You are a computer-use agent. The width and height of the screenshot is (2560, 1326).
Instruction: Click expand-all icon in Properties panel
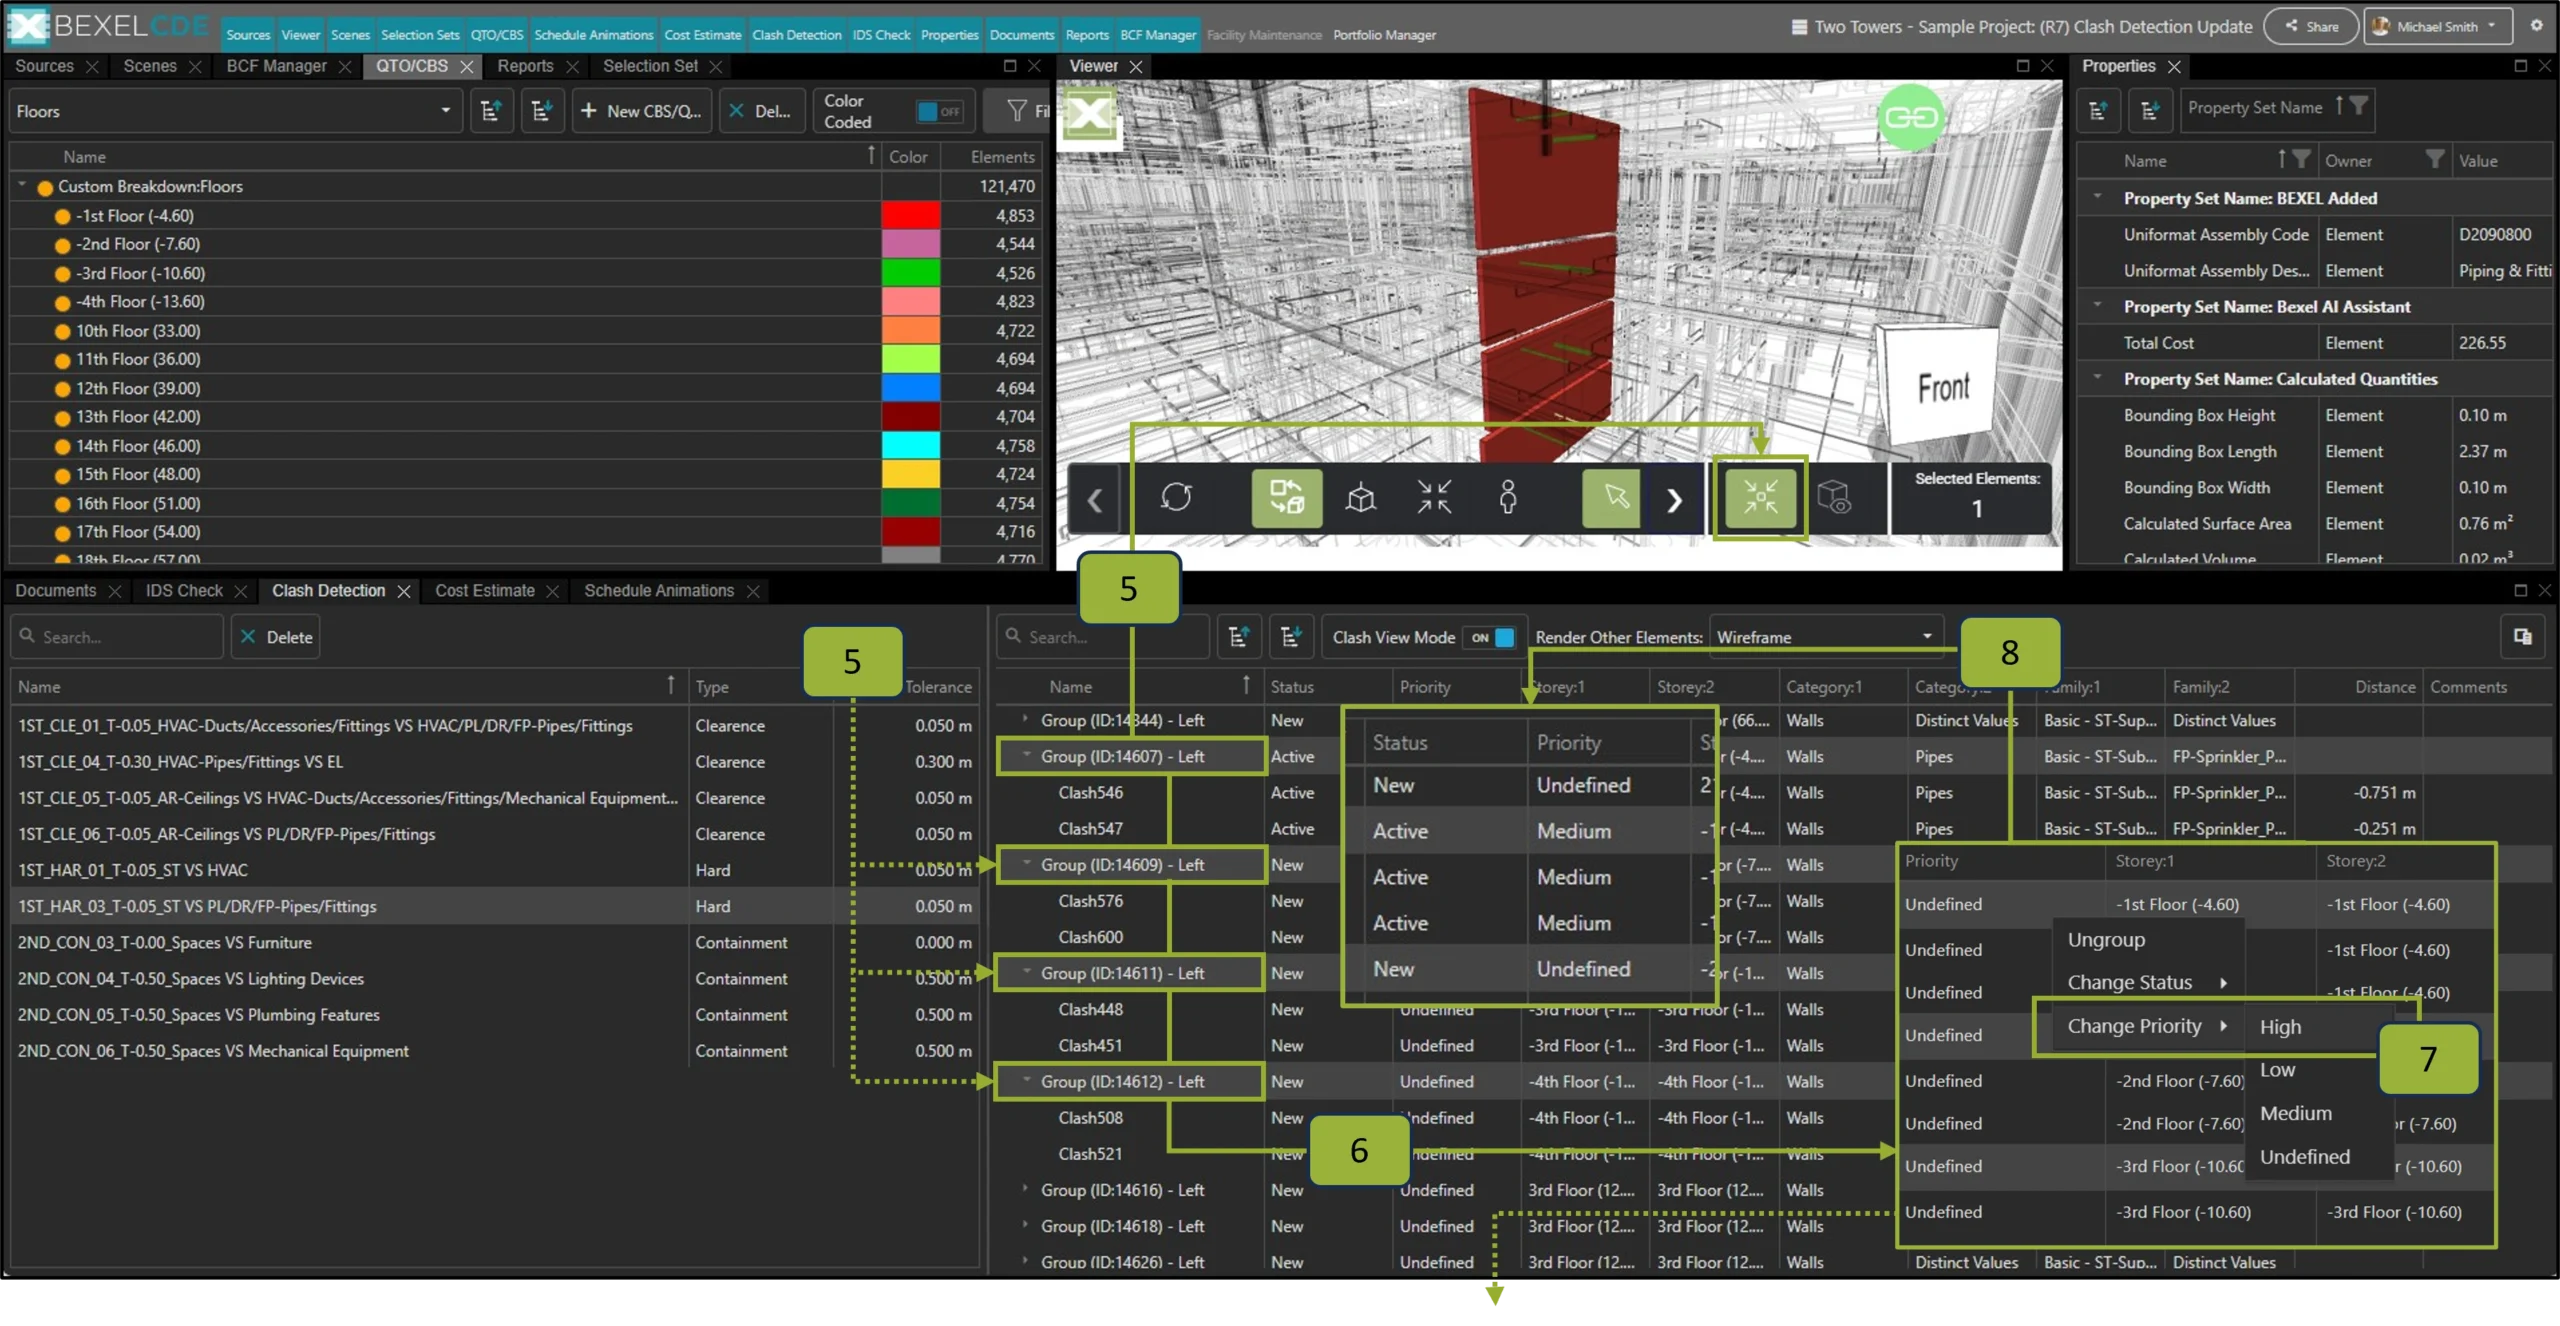[x=2098, y=109]
